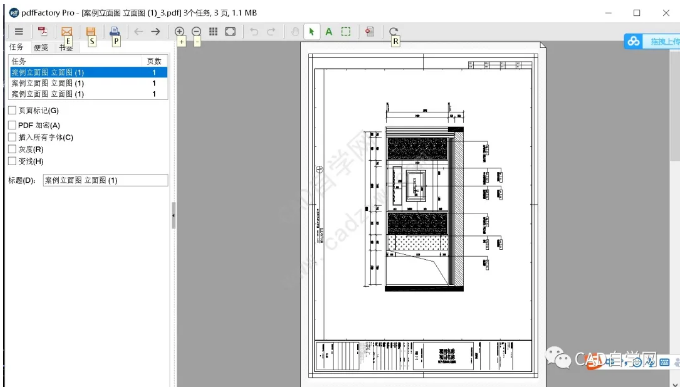The image size is (692, 387).
Task: Select the hand pan tool
Action: coord(295,32)
